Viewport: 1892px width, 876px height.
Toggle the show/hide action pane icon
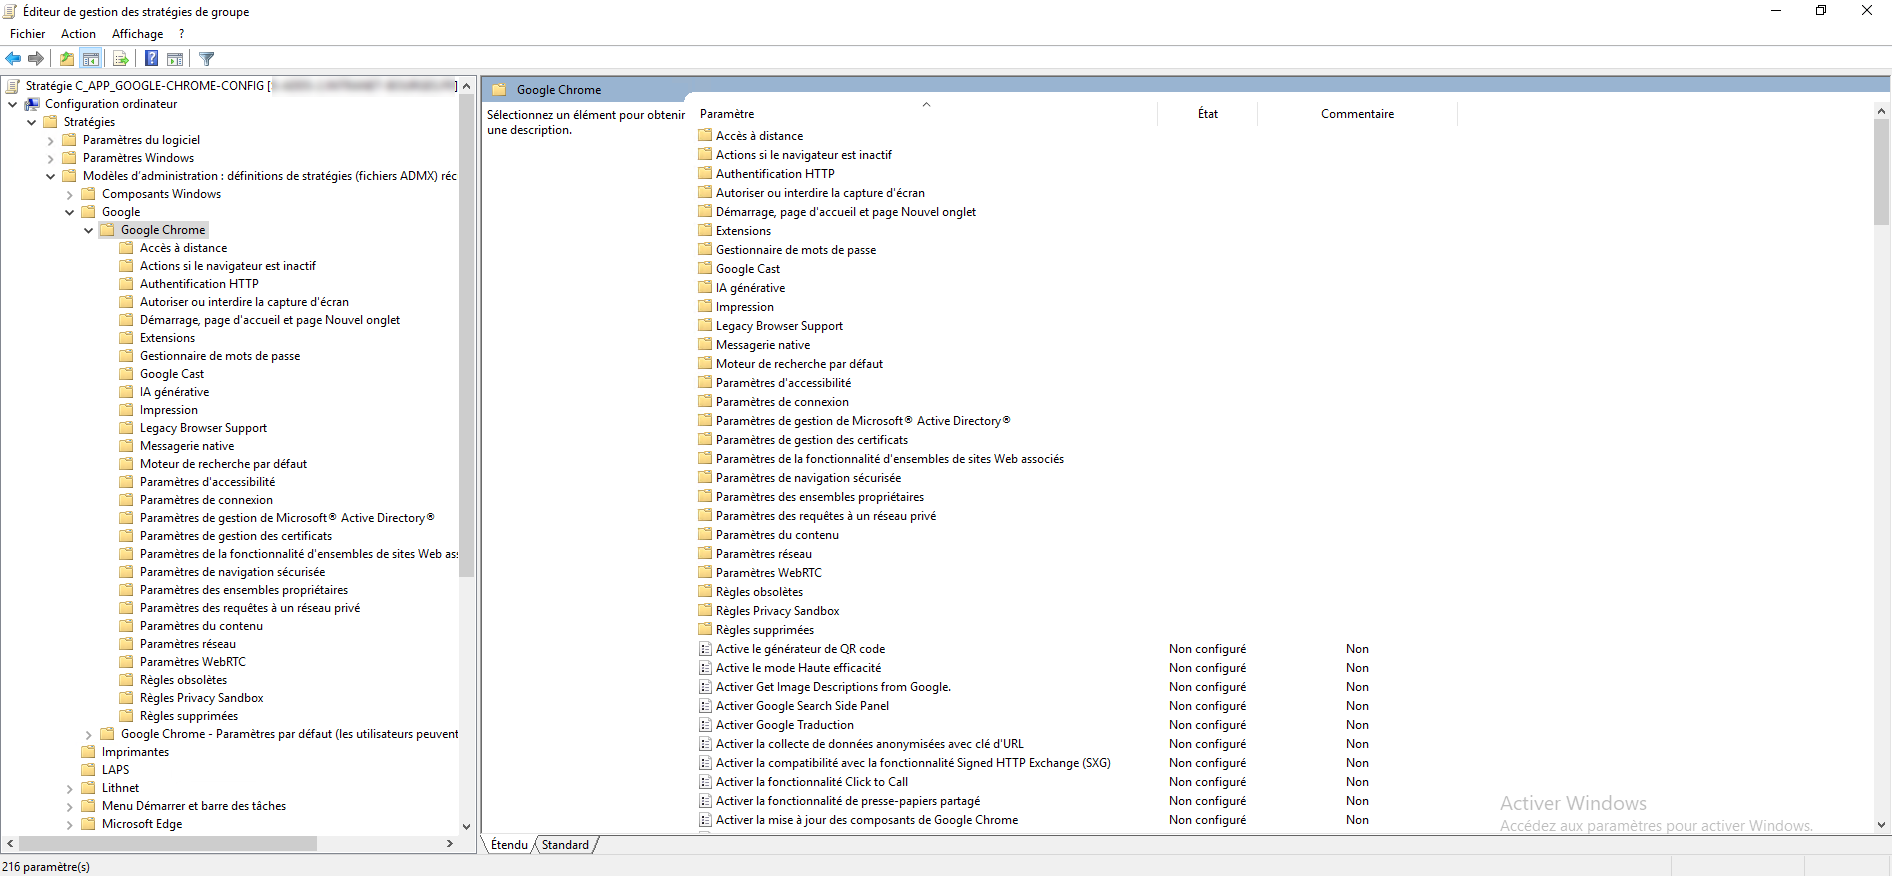(175, 59)
